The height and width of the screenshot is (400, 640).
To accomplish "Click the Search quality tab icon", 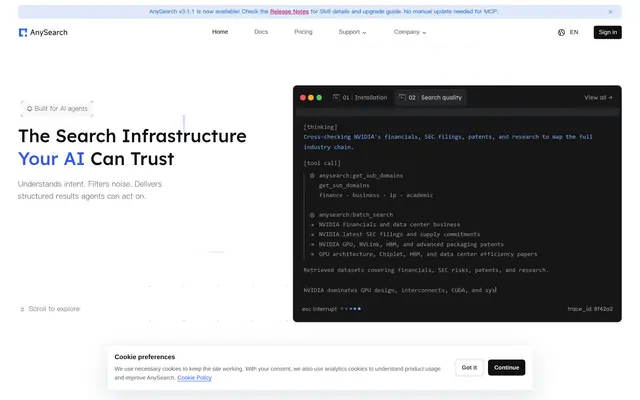I will pyautogui.click(x=402, y=97).
